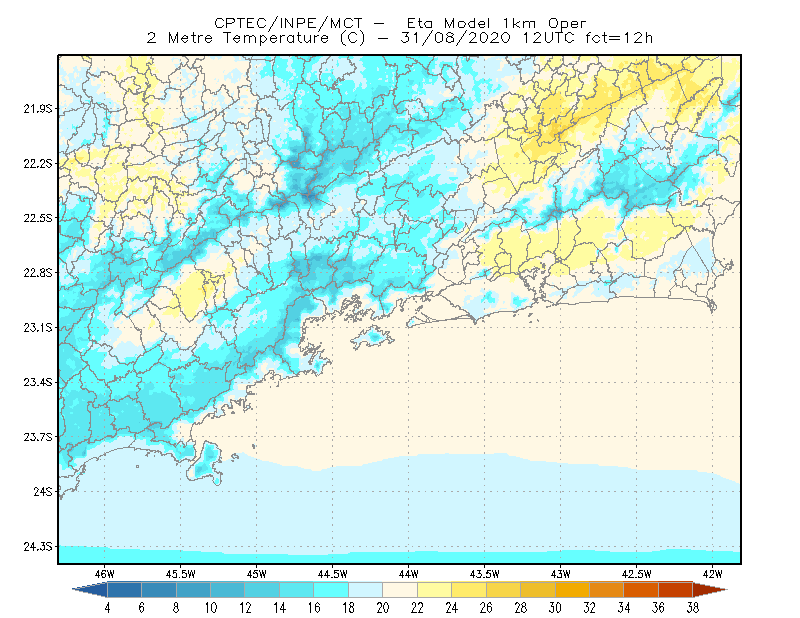Select the cream 20-22 colorbar swatch

[400, 590]
